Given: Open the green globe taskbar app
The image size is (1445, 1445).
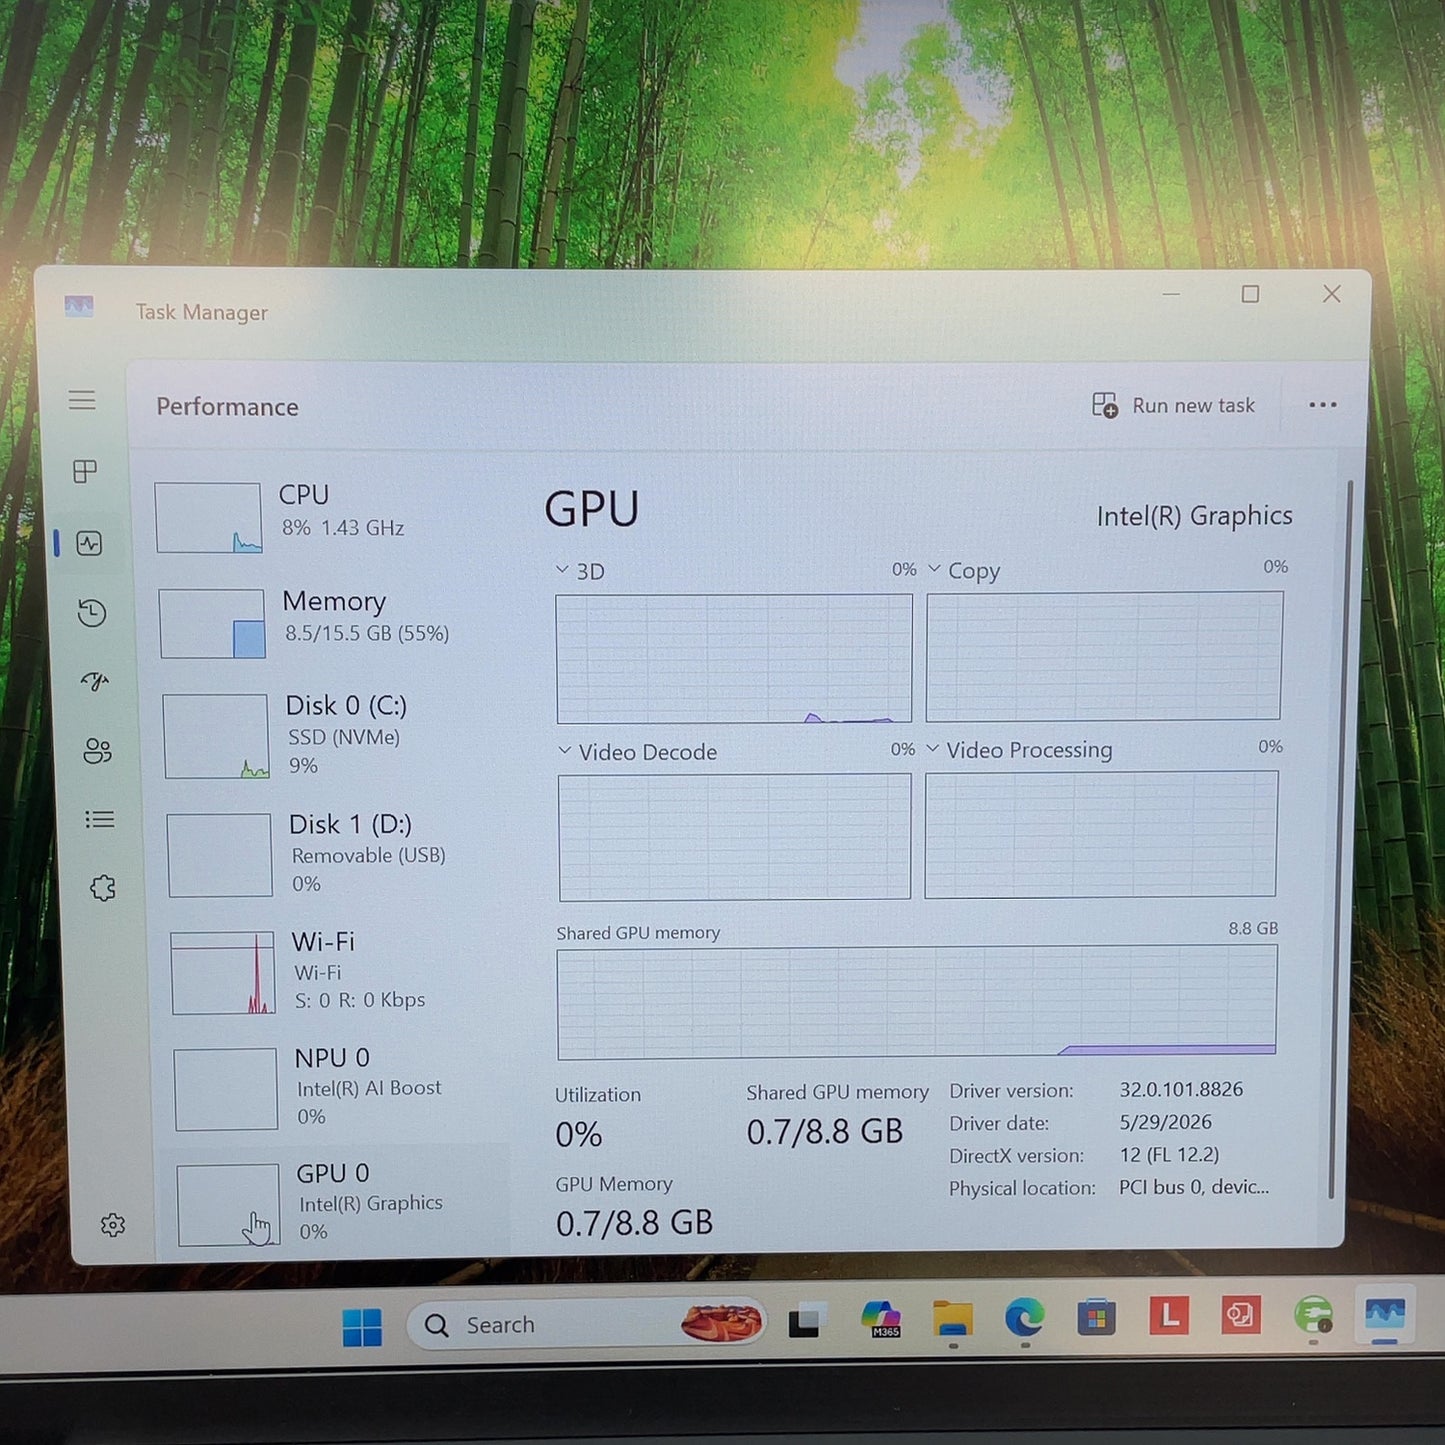Looking at the screenshot, I should click(x=1312, y=1313).
